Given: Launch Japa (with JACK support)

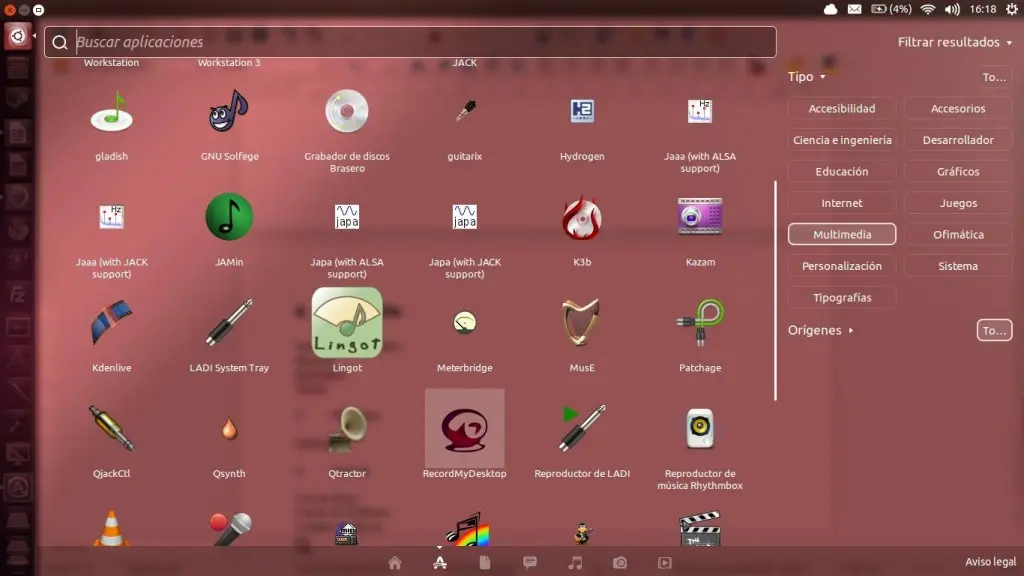Looking at the screenshot, I should pyautogui.click(x=465, y=217).
